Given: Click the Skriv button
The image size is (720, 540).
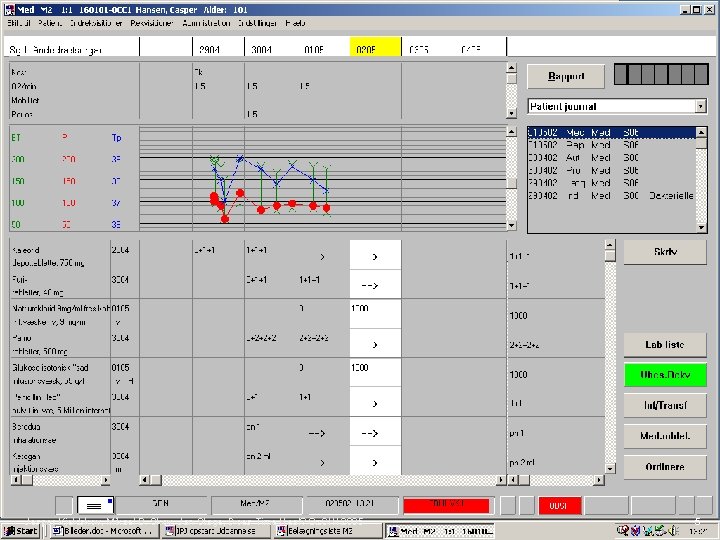Looking at the screenshot, I should click(665, 252).
